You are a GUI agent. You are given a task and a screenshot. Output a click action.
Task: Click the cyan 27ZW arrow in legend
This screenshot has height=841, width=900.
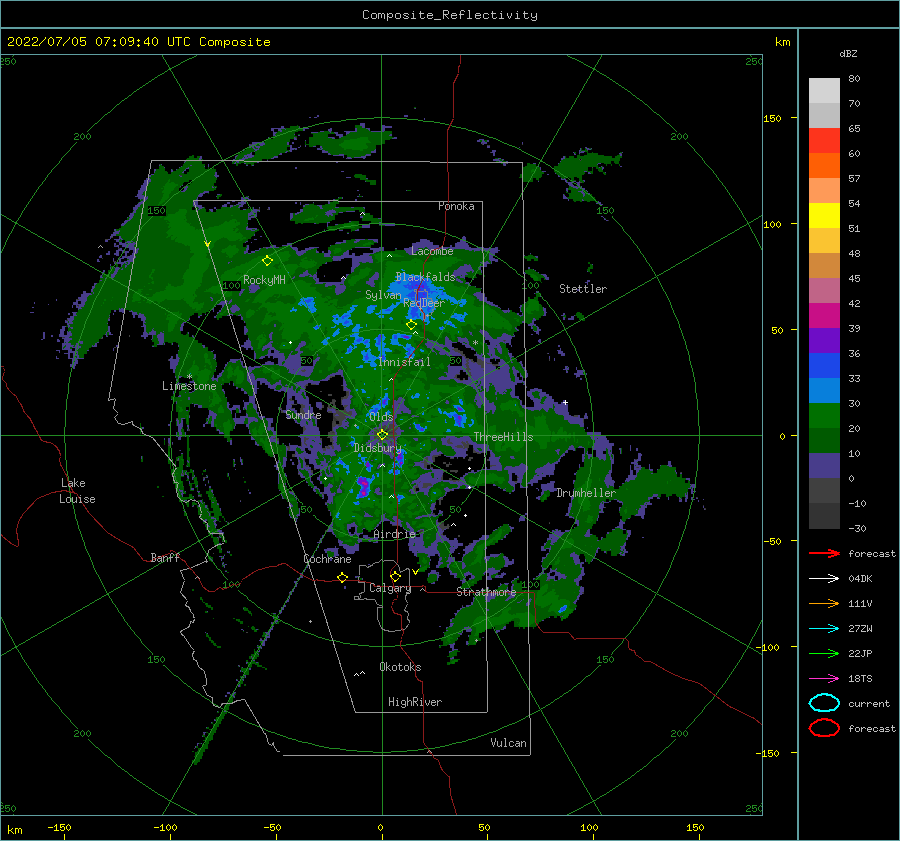824,629
